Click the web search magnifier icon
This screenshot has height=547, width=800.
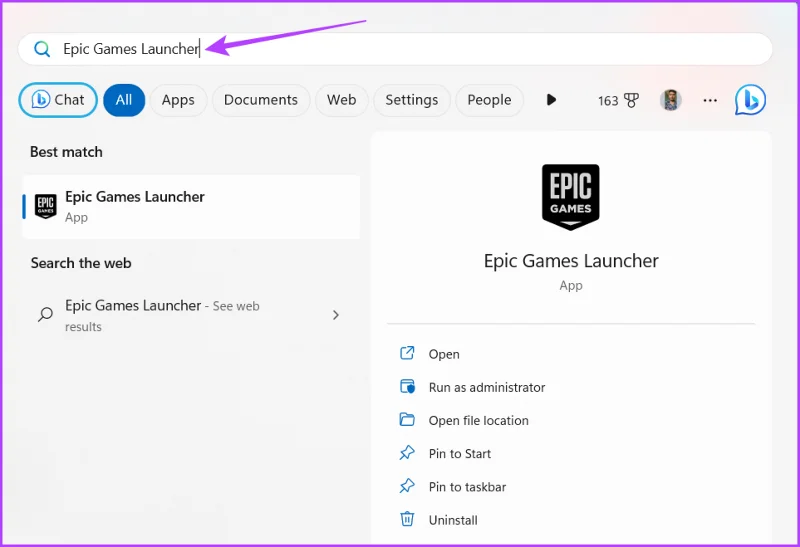point(45,314)
